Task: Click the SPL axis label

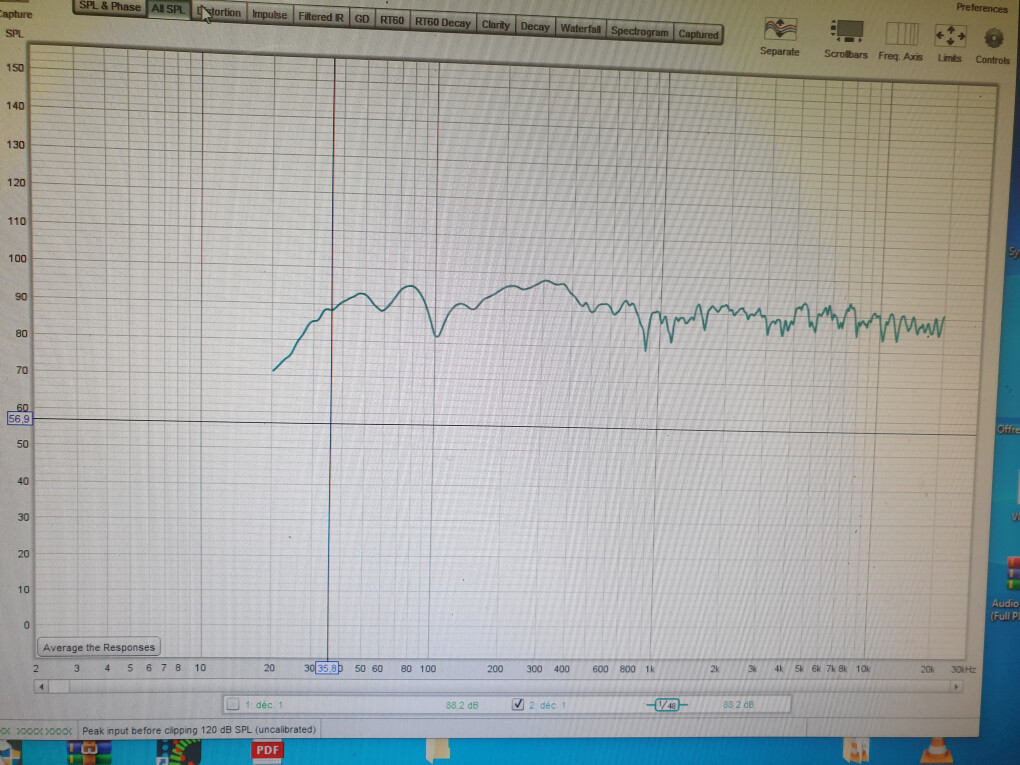Action: click(x=13, y=33)
